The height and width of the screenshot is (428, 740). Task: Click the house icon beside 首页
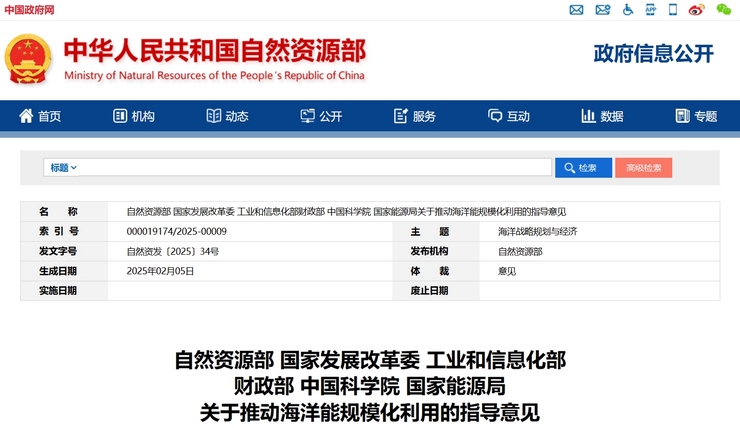click(x=26, y=116)
